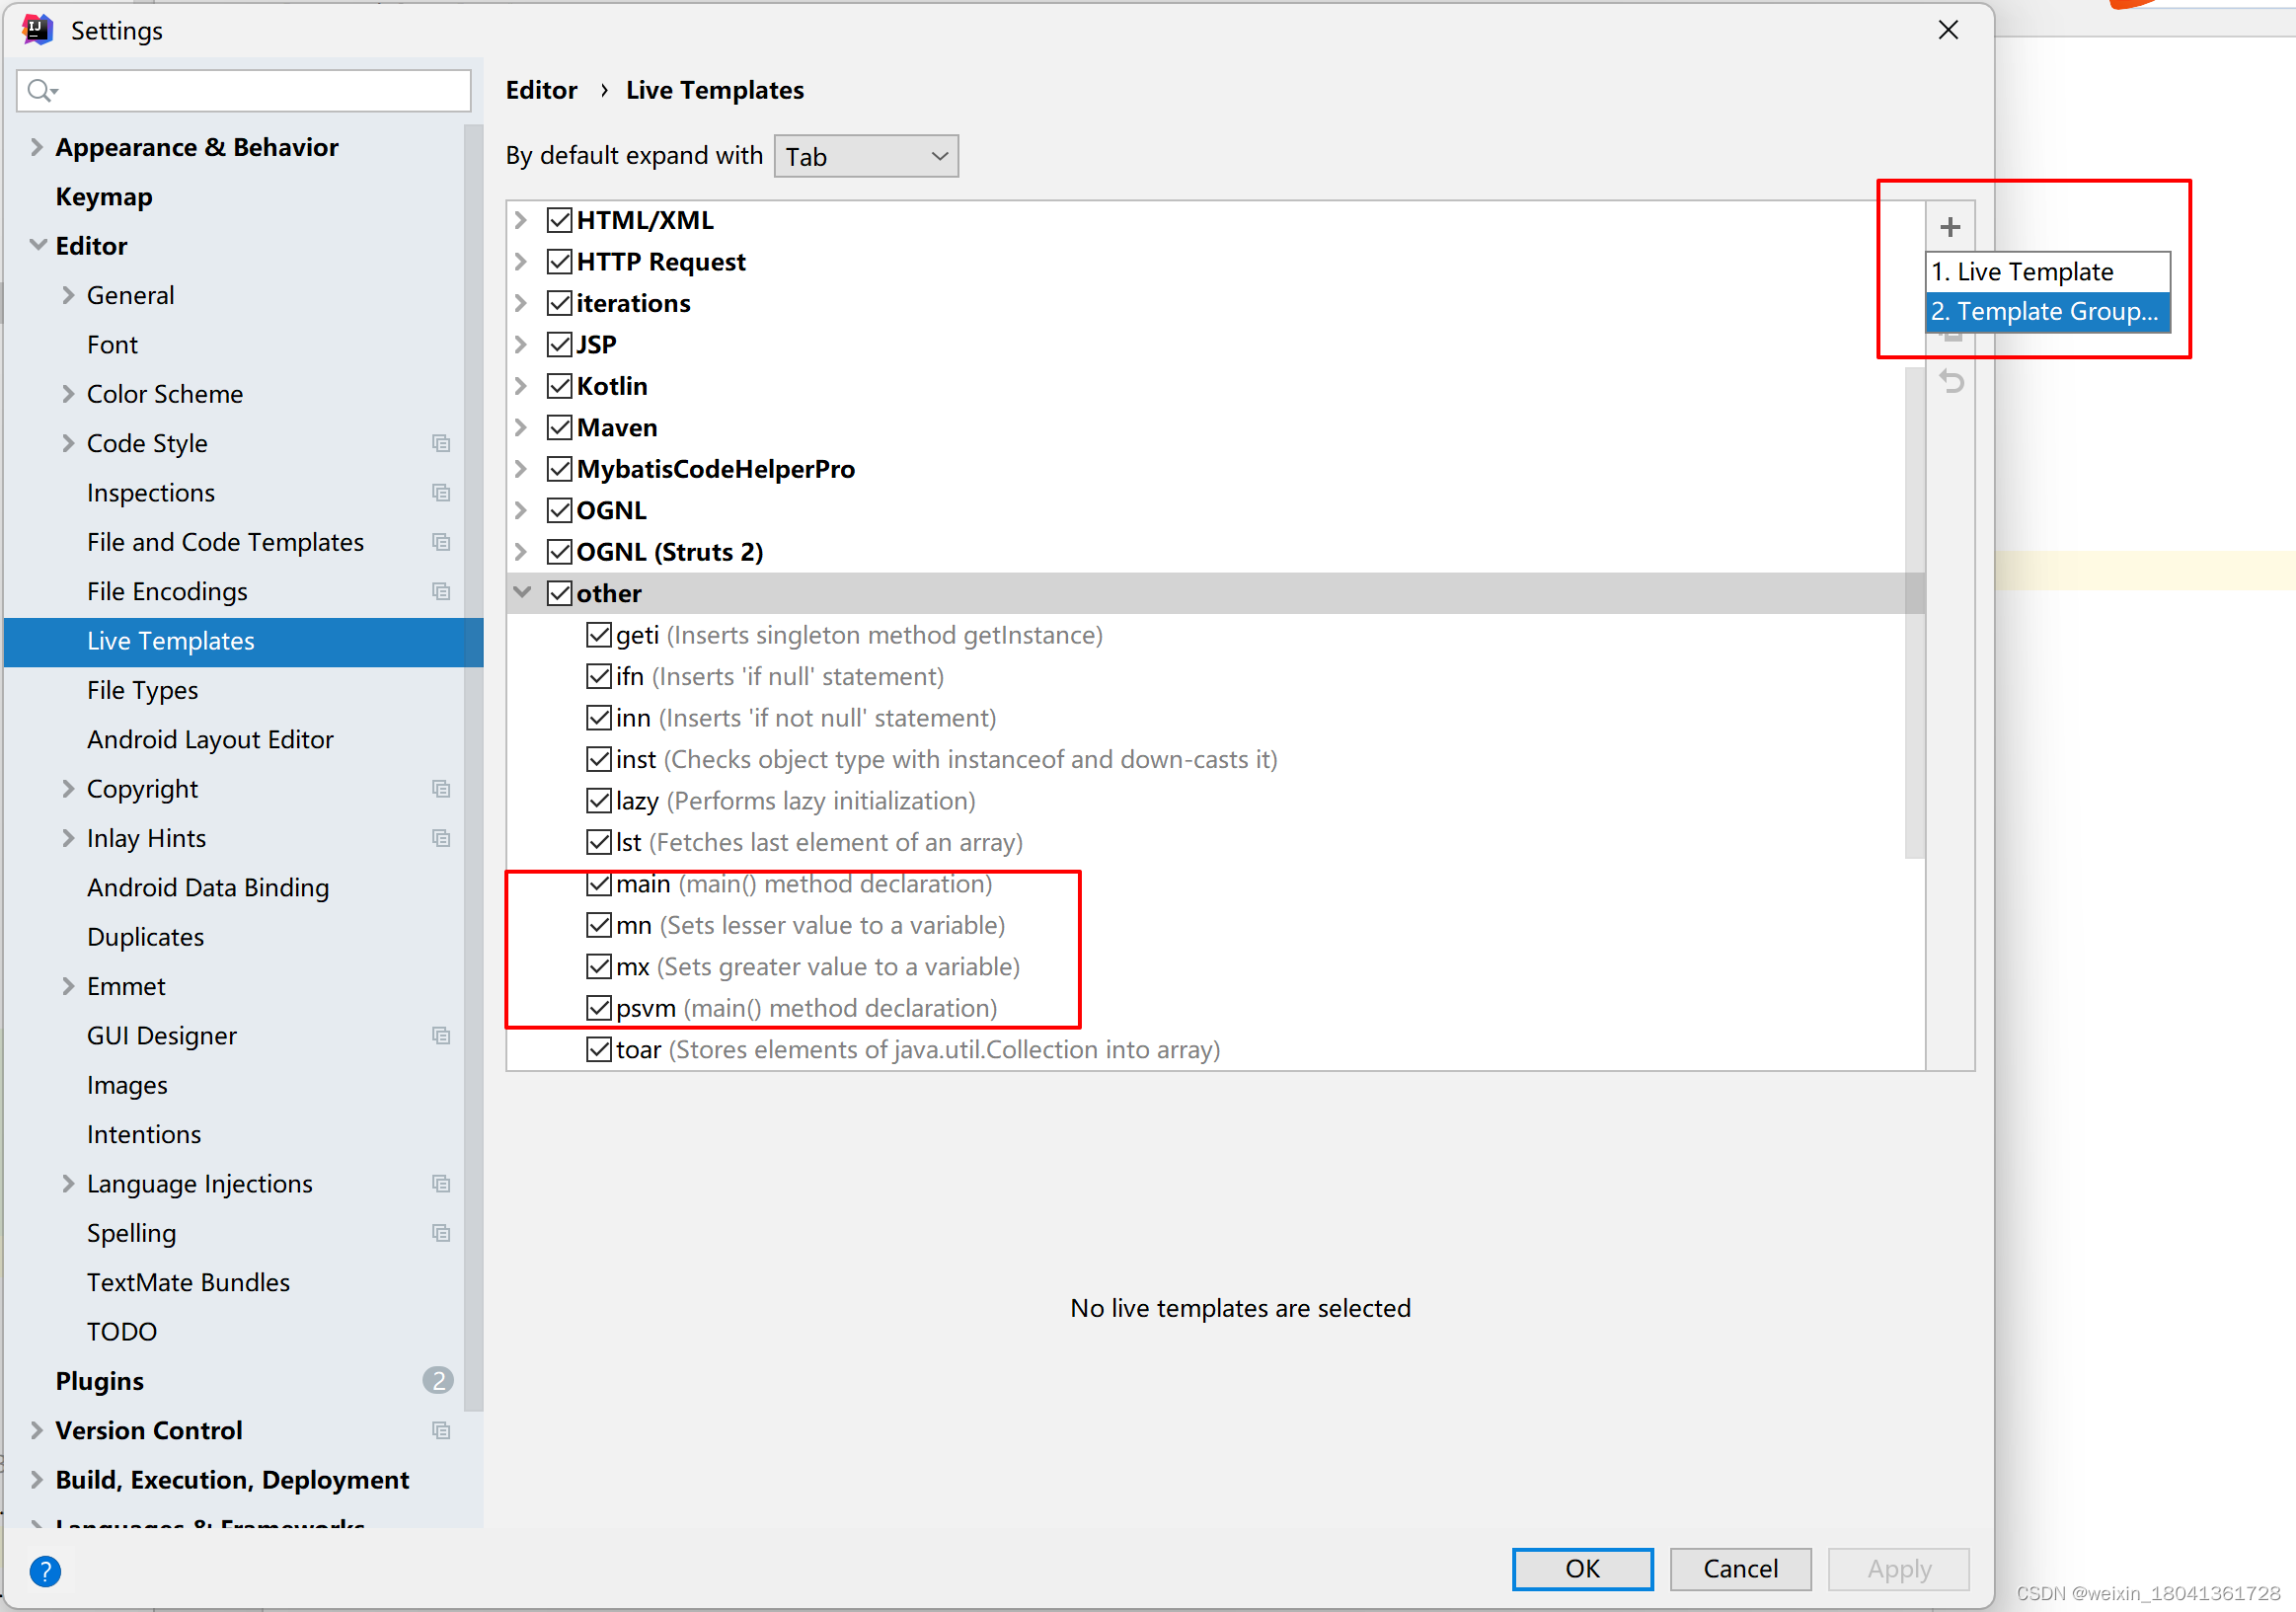This screenshot has width=2296, height=1612.
Task: Click the Cancel button
Action: coord(1739,1568)
